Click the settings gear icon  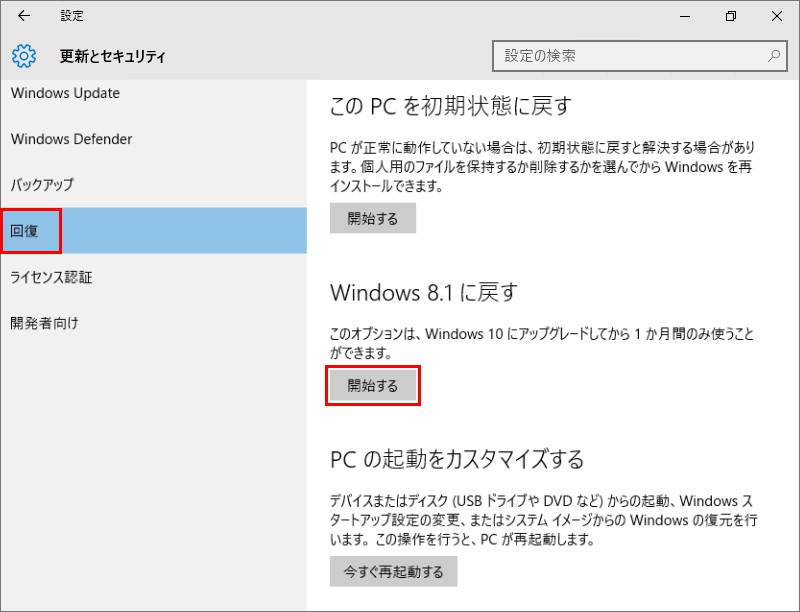coord(23,56)
